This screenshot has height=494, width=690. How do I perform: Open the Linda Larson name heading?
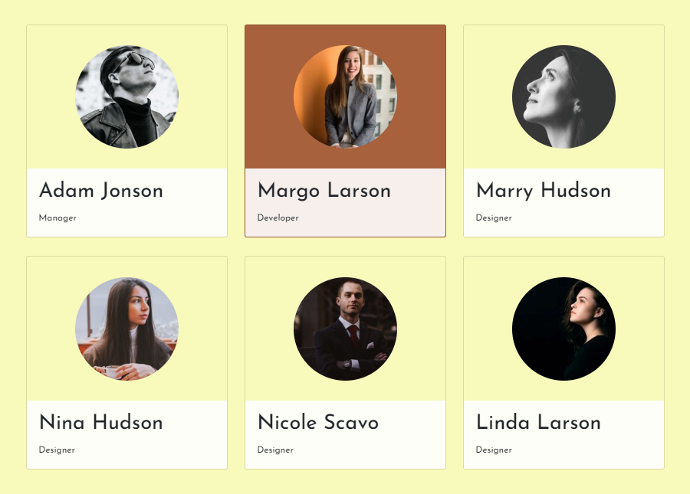(x=538, y=422)
